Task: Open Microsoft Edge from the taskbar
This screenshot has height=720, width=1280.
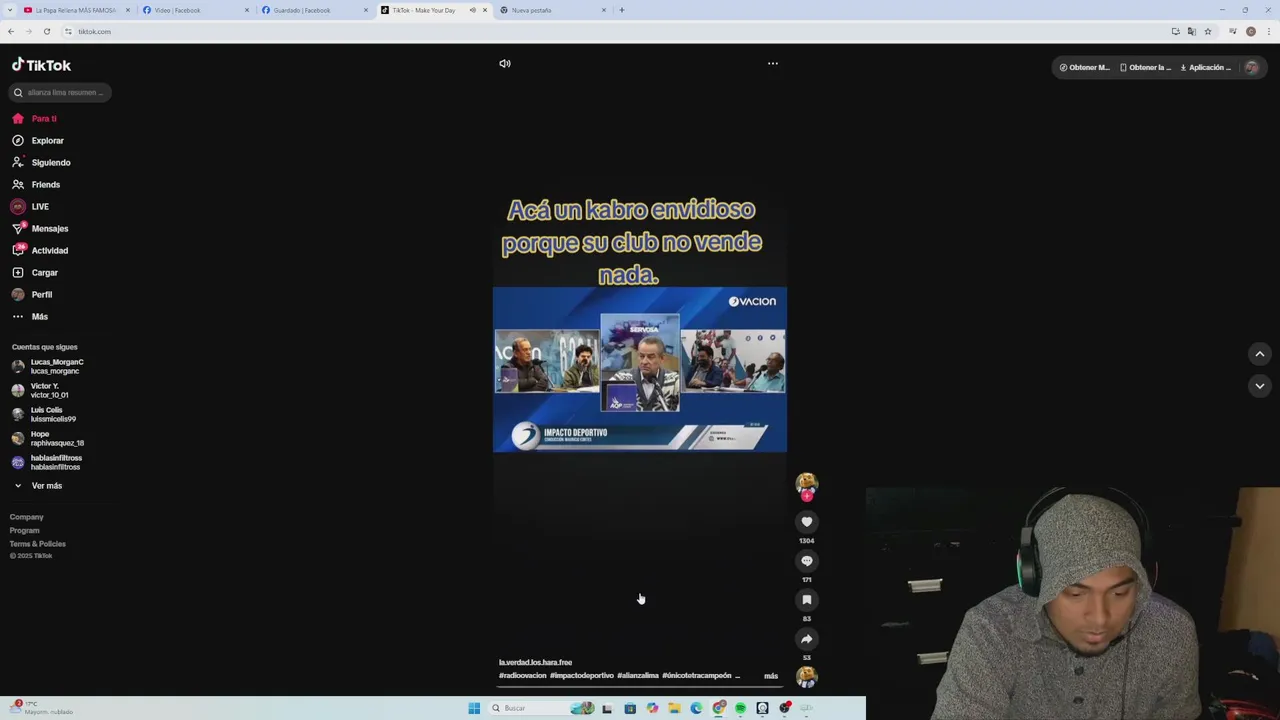Action: pyautogui.click(x=697, y=708)
